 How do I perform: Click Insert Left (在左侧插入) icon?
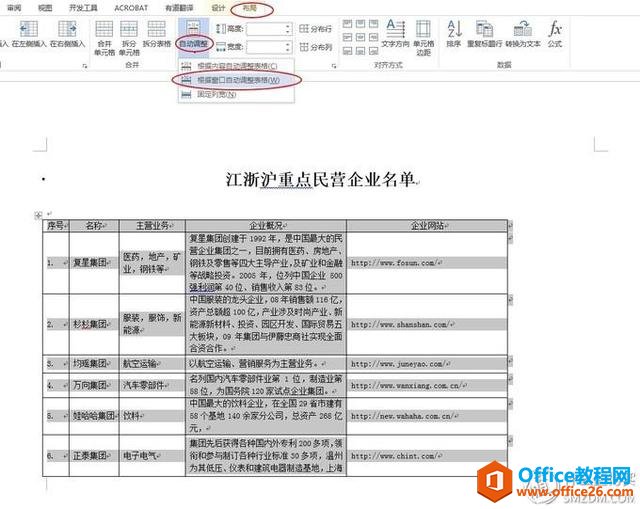click(x=29, y=34)
